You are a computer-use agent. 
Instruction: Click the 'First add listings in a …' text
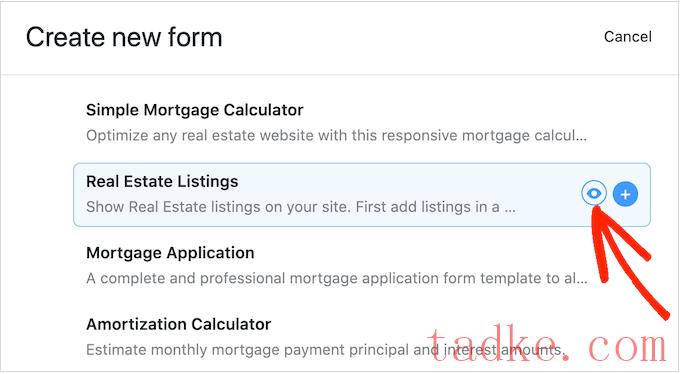[x=435, y=207]
